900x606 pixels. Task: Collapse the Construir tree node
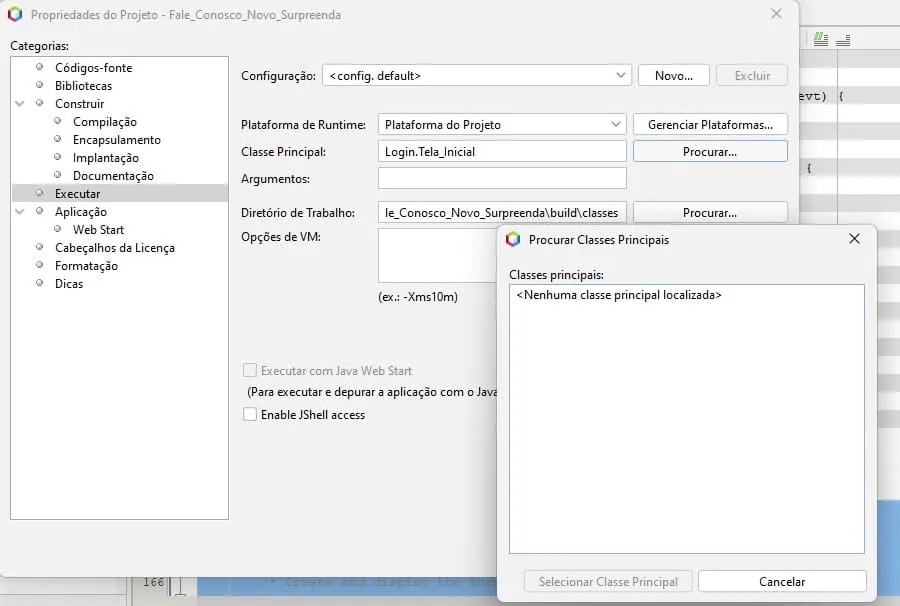[x=21, y=104]
